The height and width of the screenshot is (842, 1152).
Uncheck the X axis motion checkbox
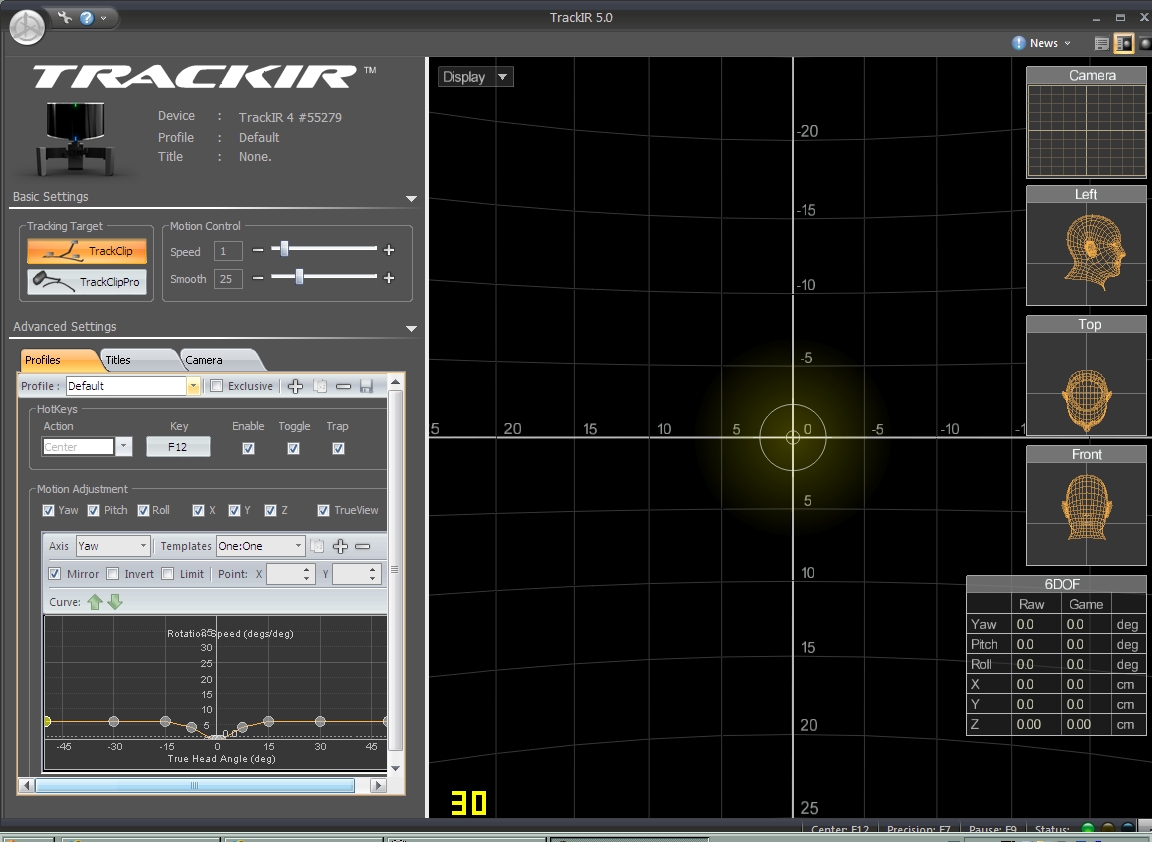pyautogui.click(x=198, y=510)
